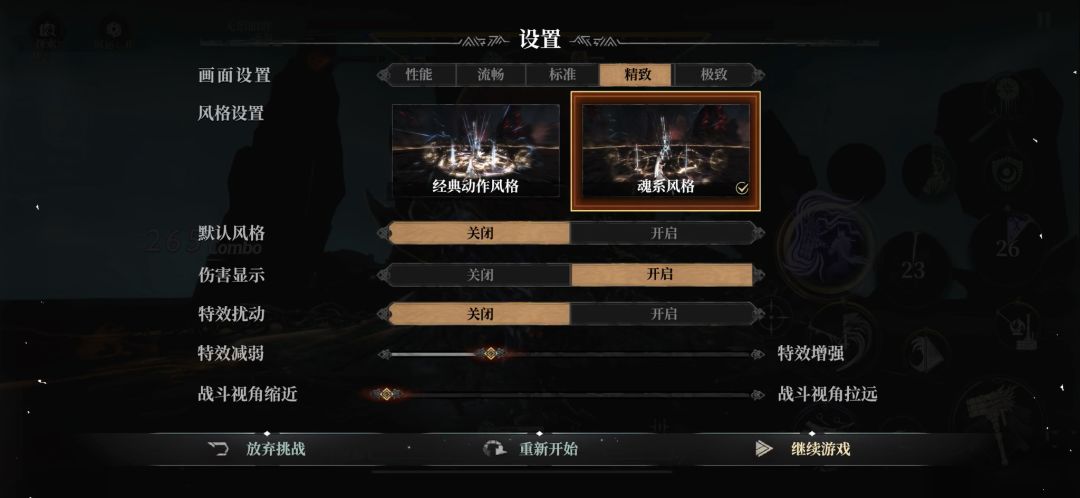
Task: Pick the 经典动作风格 thumbnail
Action: pos(476,150)
